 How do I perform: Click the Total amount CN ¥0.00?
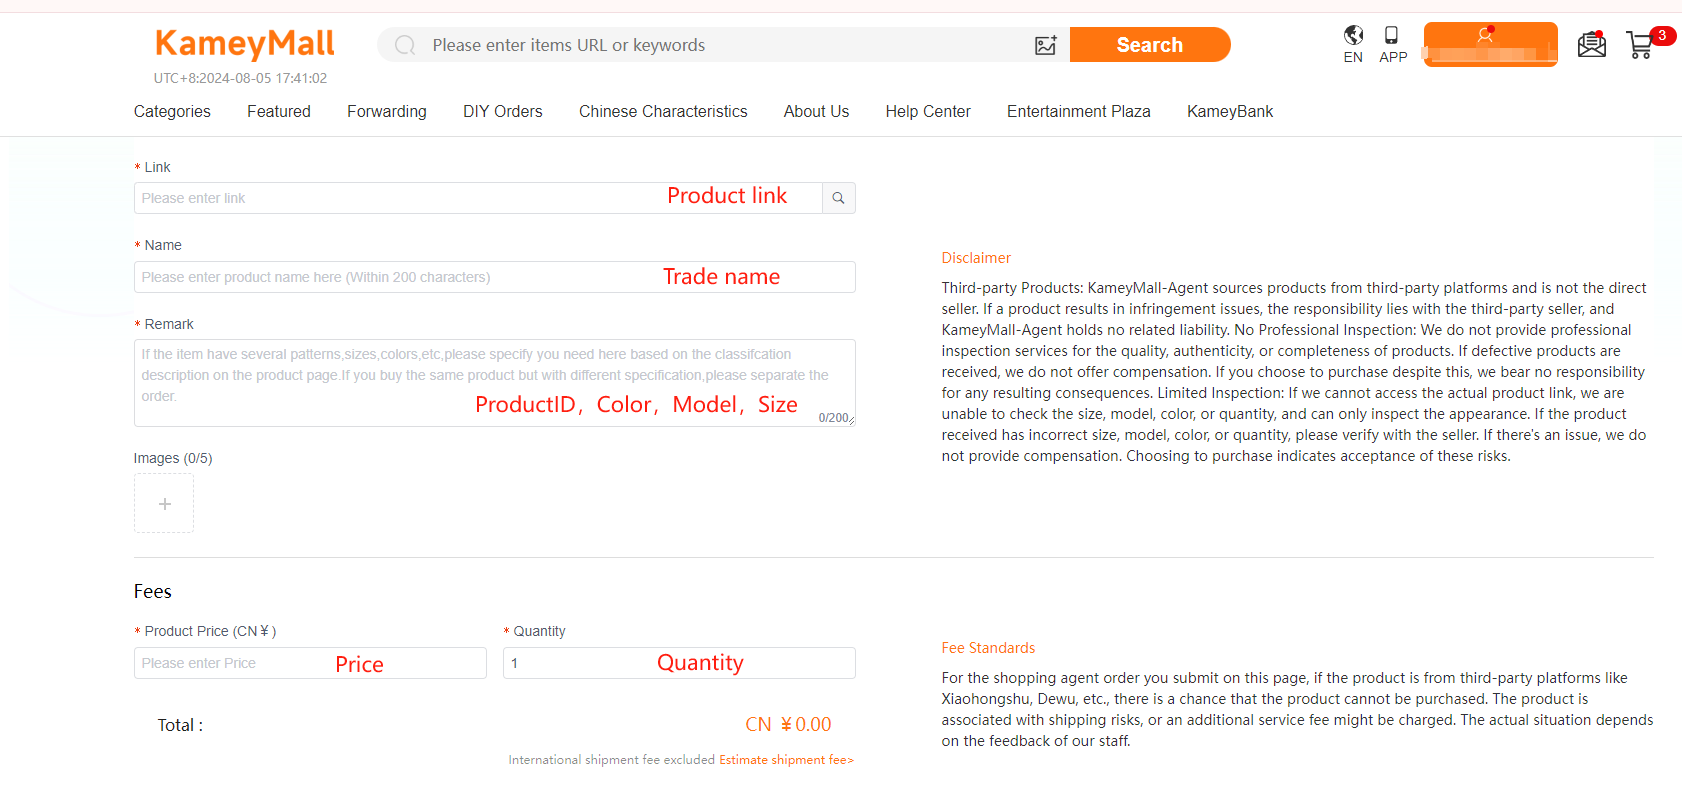(788, 725)
